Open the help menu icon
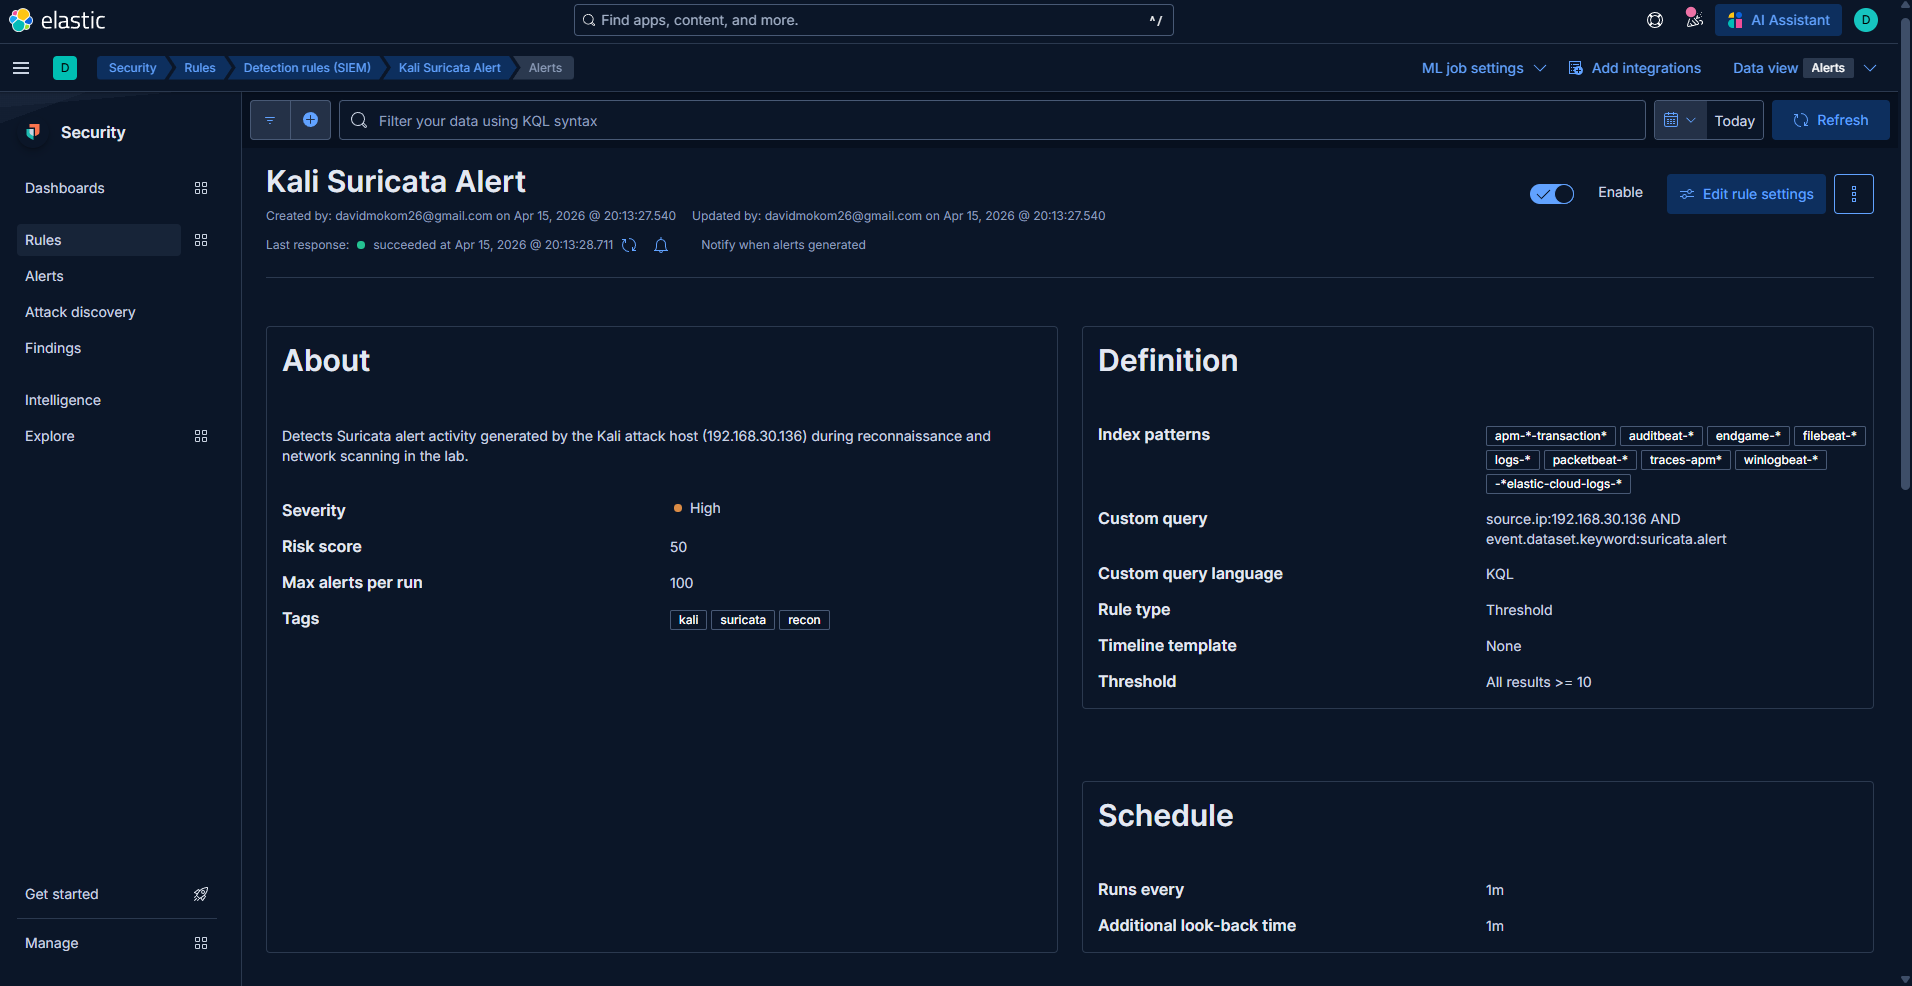 click(x=1655, y=20)
